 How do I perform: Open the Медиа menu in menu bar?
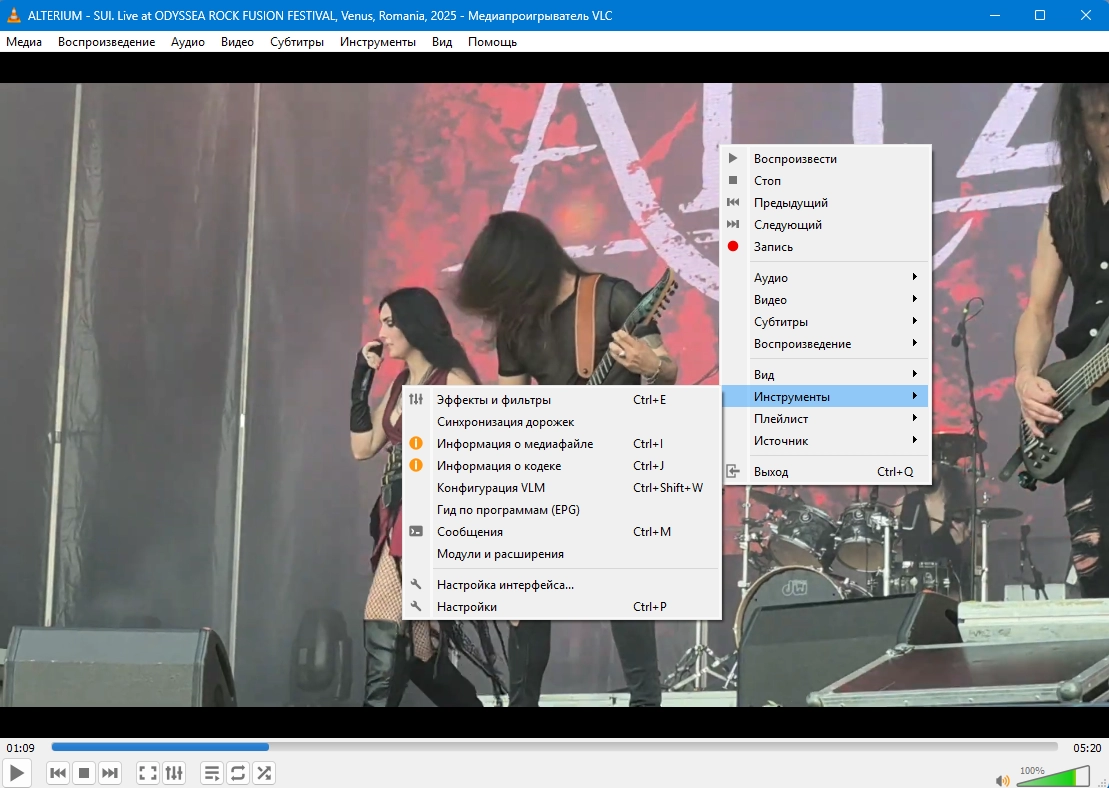pos(24,42)
